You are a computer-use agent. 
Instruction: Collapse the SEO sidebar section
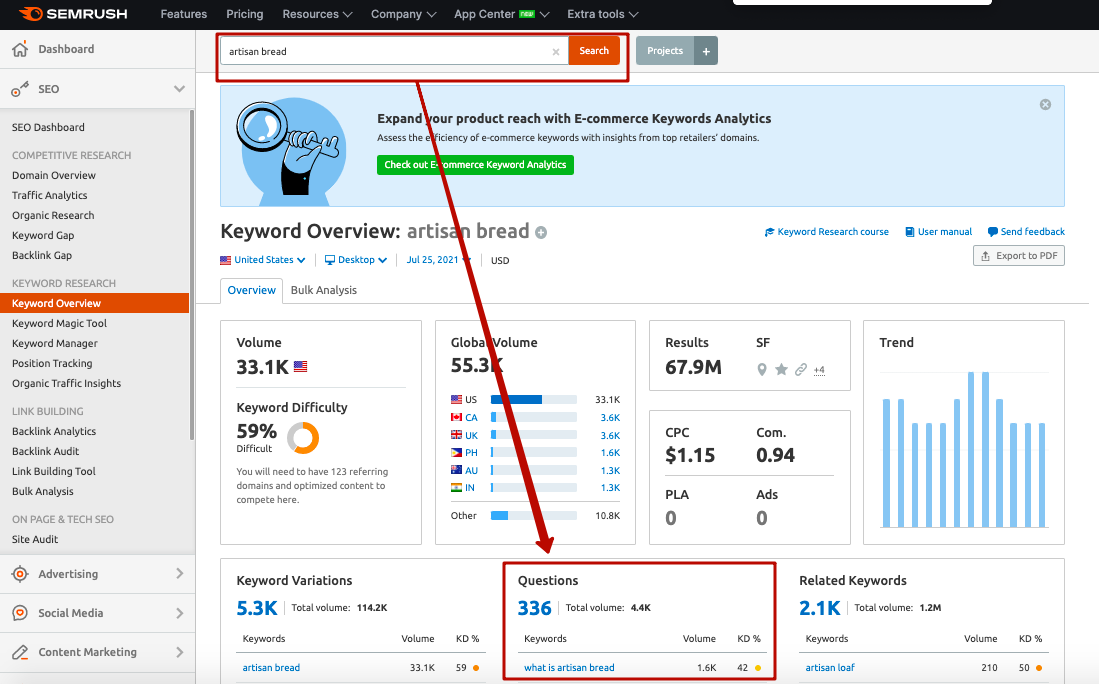179,89
